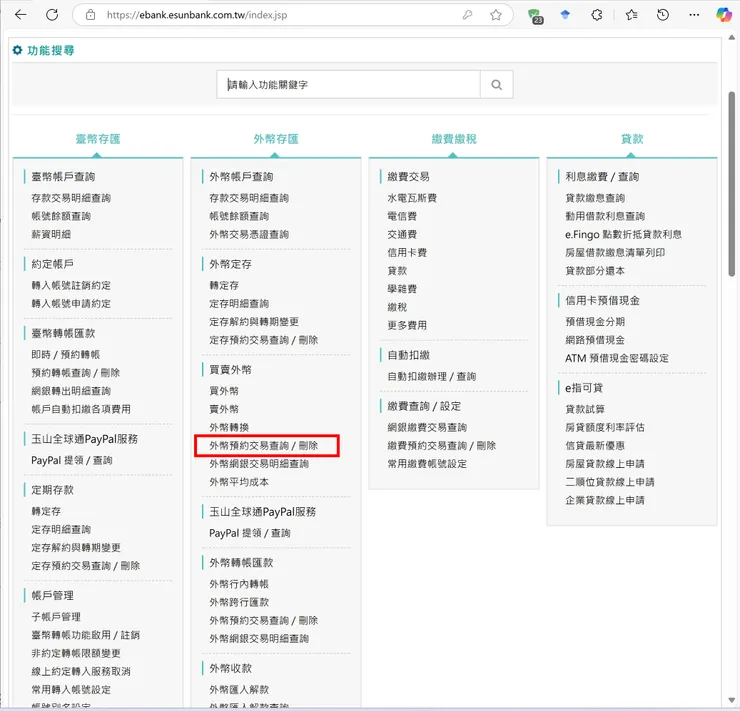Open 電信費 payment
Viewport: 740px width, 711px height.
(402, 216)
